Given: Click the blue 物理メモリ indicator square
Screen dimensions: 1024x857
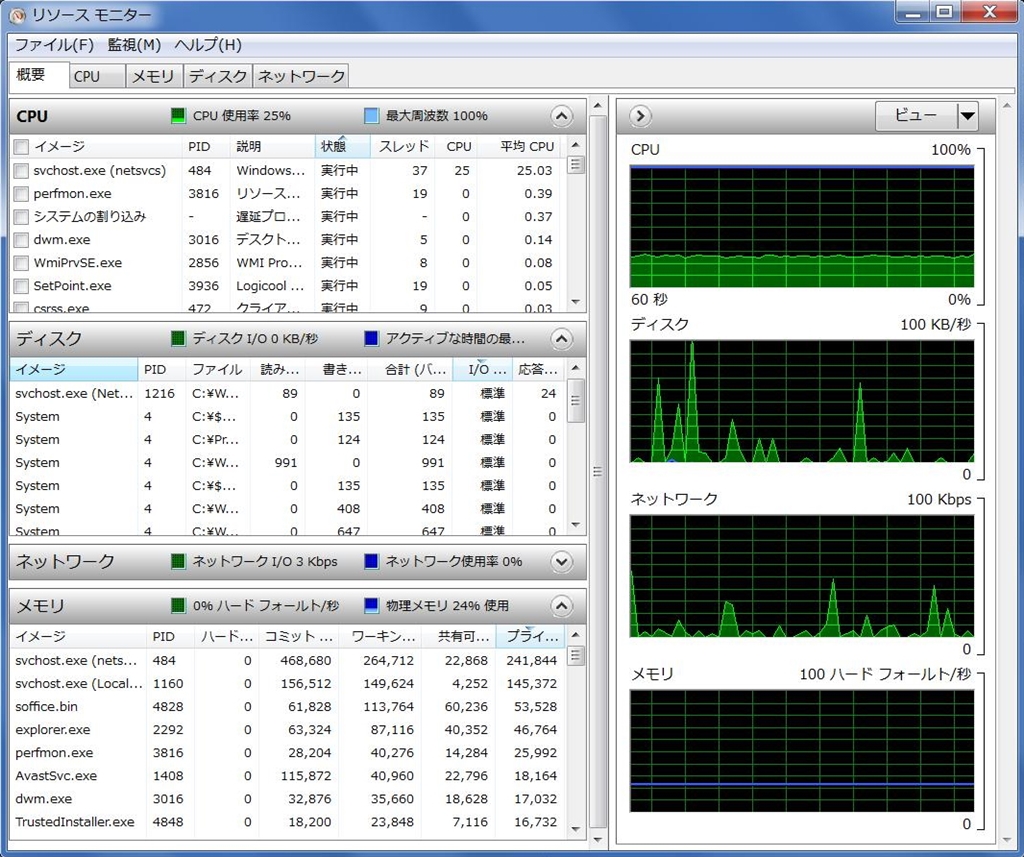Looking at the screenshot, I should 371,606.
